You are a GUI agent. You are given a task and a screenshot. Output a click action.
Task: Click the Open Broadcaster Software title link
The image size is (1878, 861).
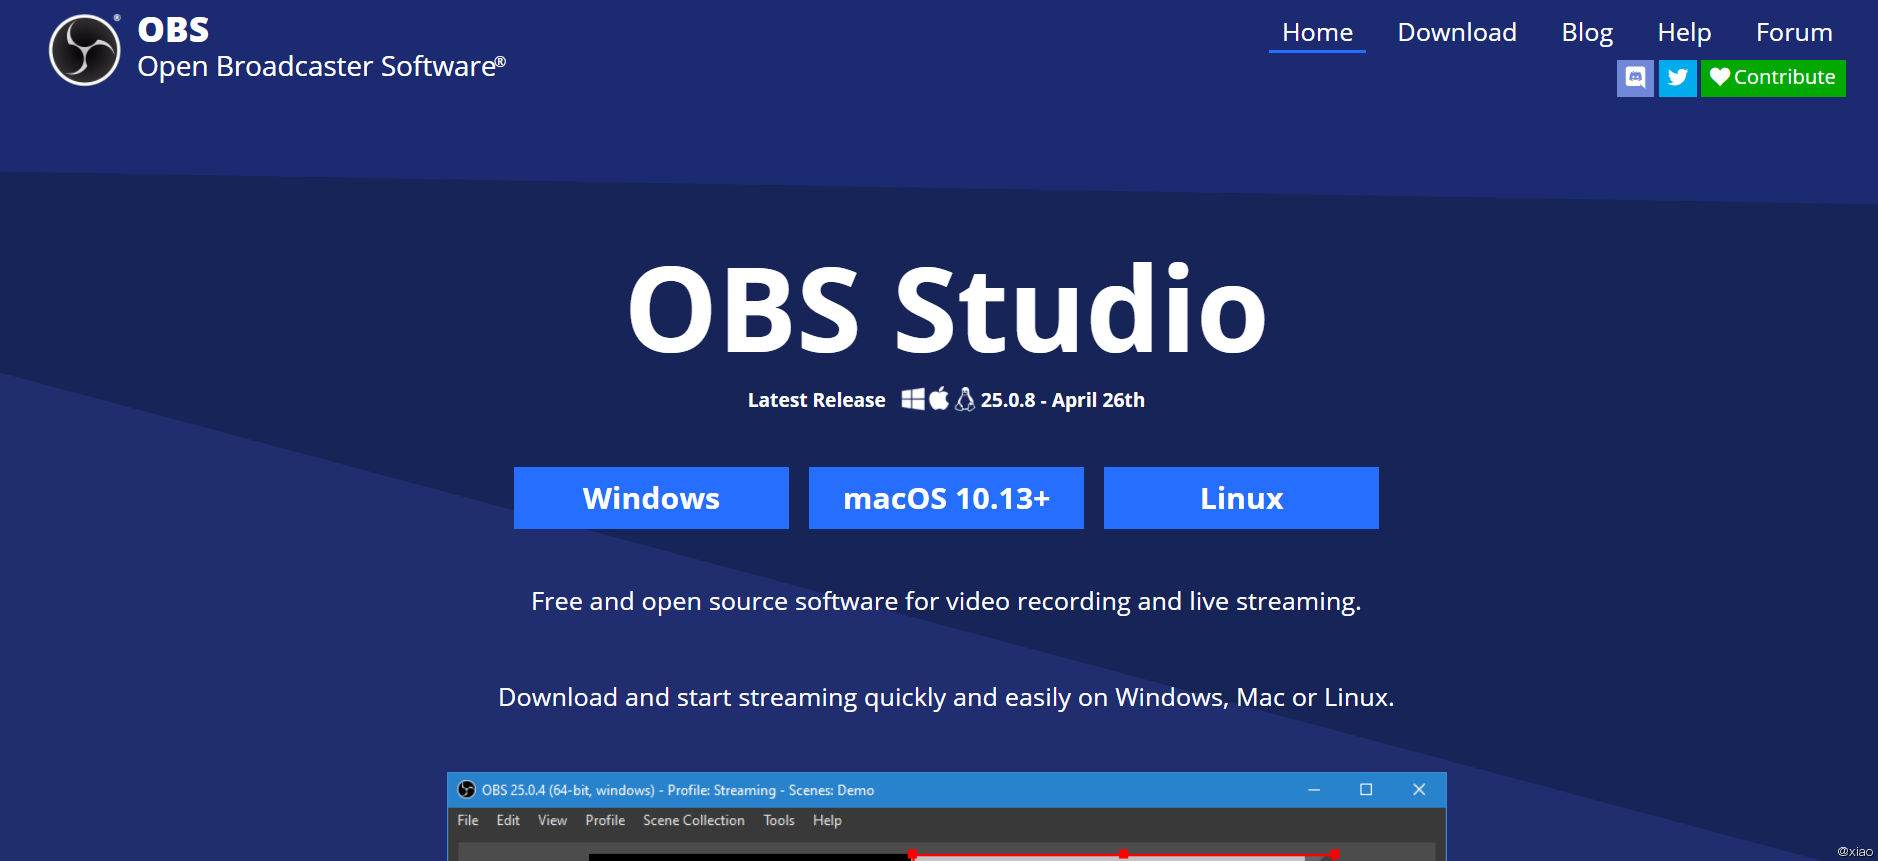tap(321, 66)
